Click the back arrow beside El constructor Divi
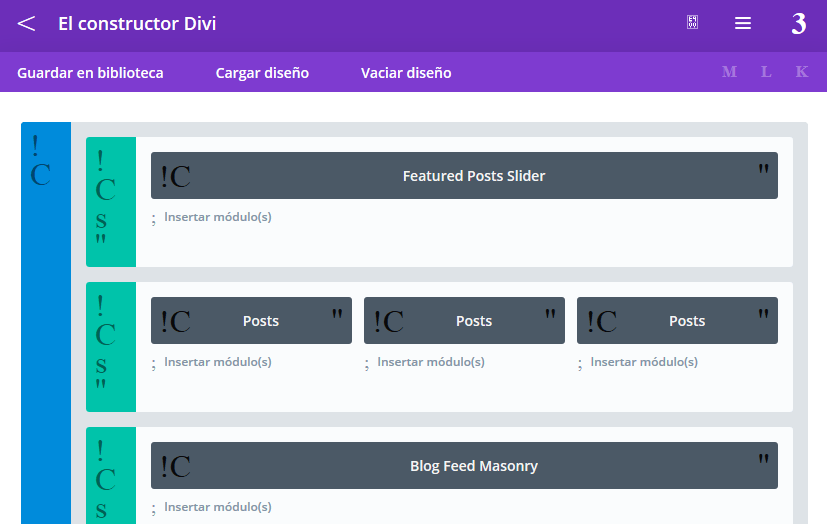827x524 pixels. 26,24
